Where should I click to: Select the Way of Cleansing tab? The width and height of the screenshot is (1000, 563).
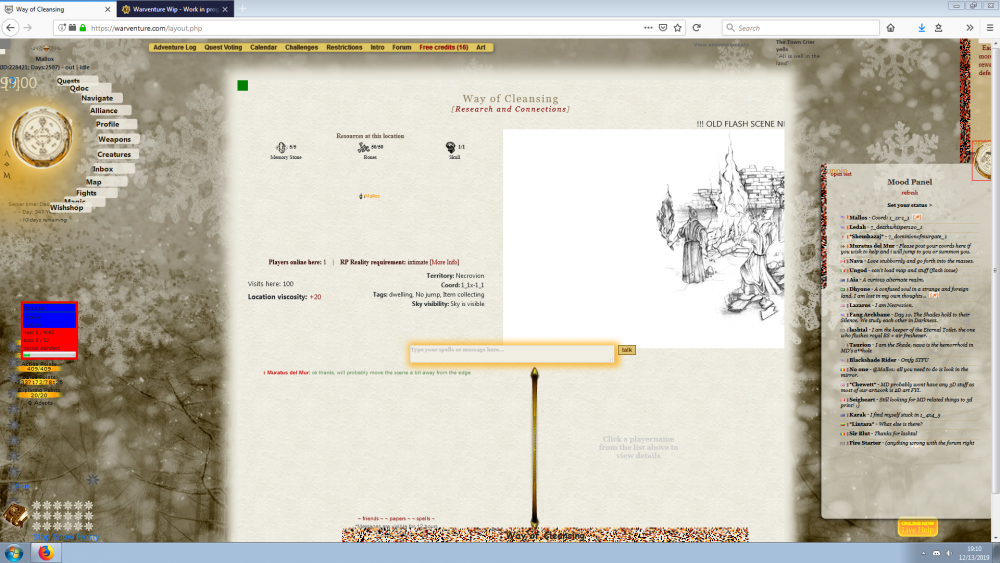57,9
